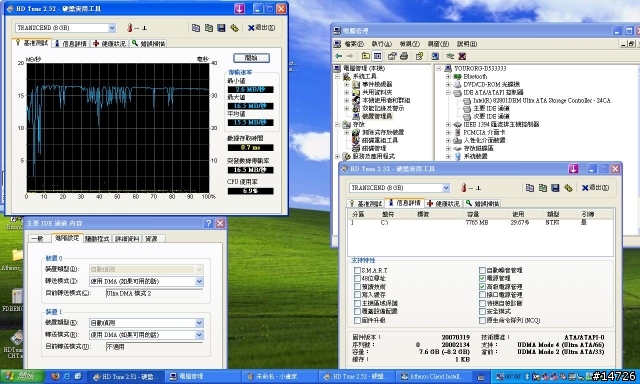Select C:\ partition row in HD Tune info list
640x384 pixels.
480,223
